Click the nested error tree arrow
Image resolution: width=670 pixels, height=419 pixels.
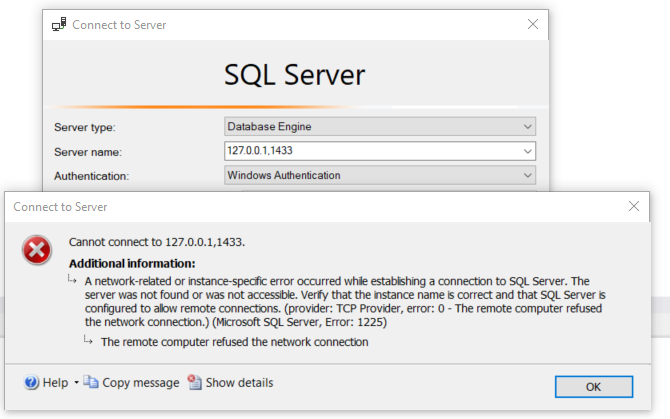88,340
